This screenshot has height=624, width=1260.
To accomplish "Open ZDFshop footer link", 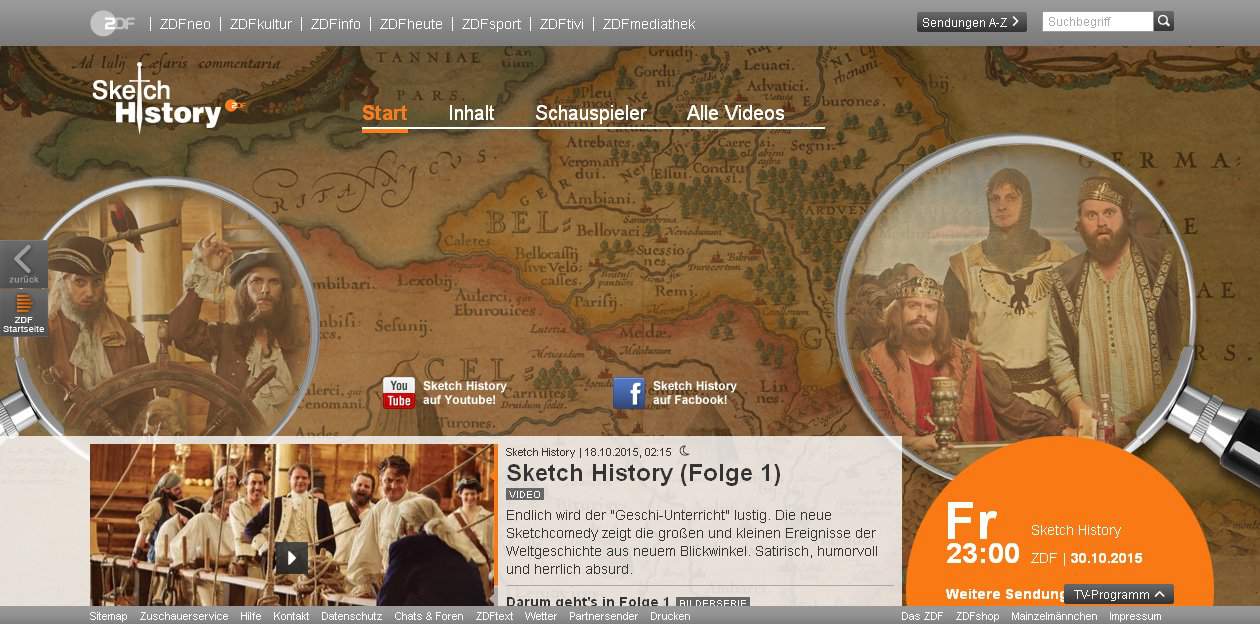I will click(977, 616).
